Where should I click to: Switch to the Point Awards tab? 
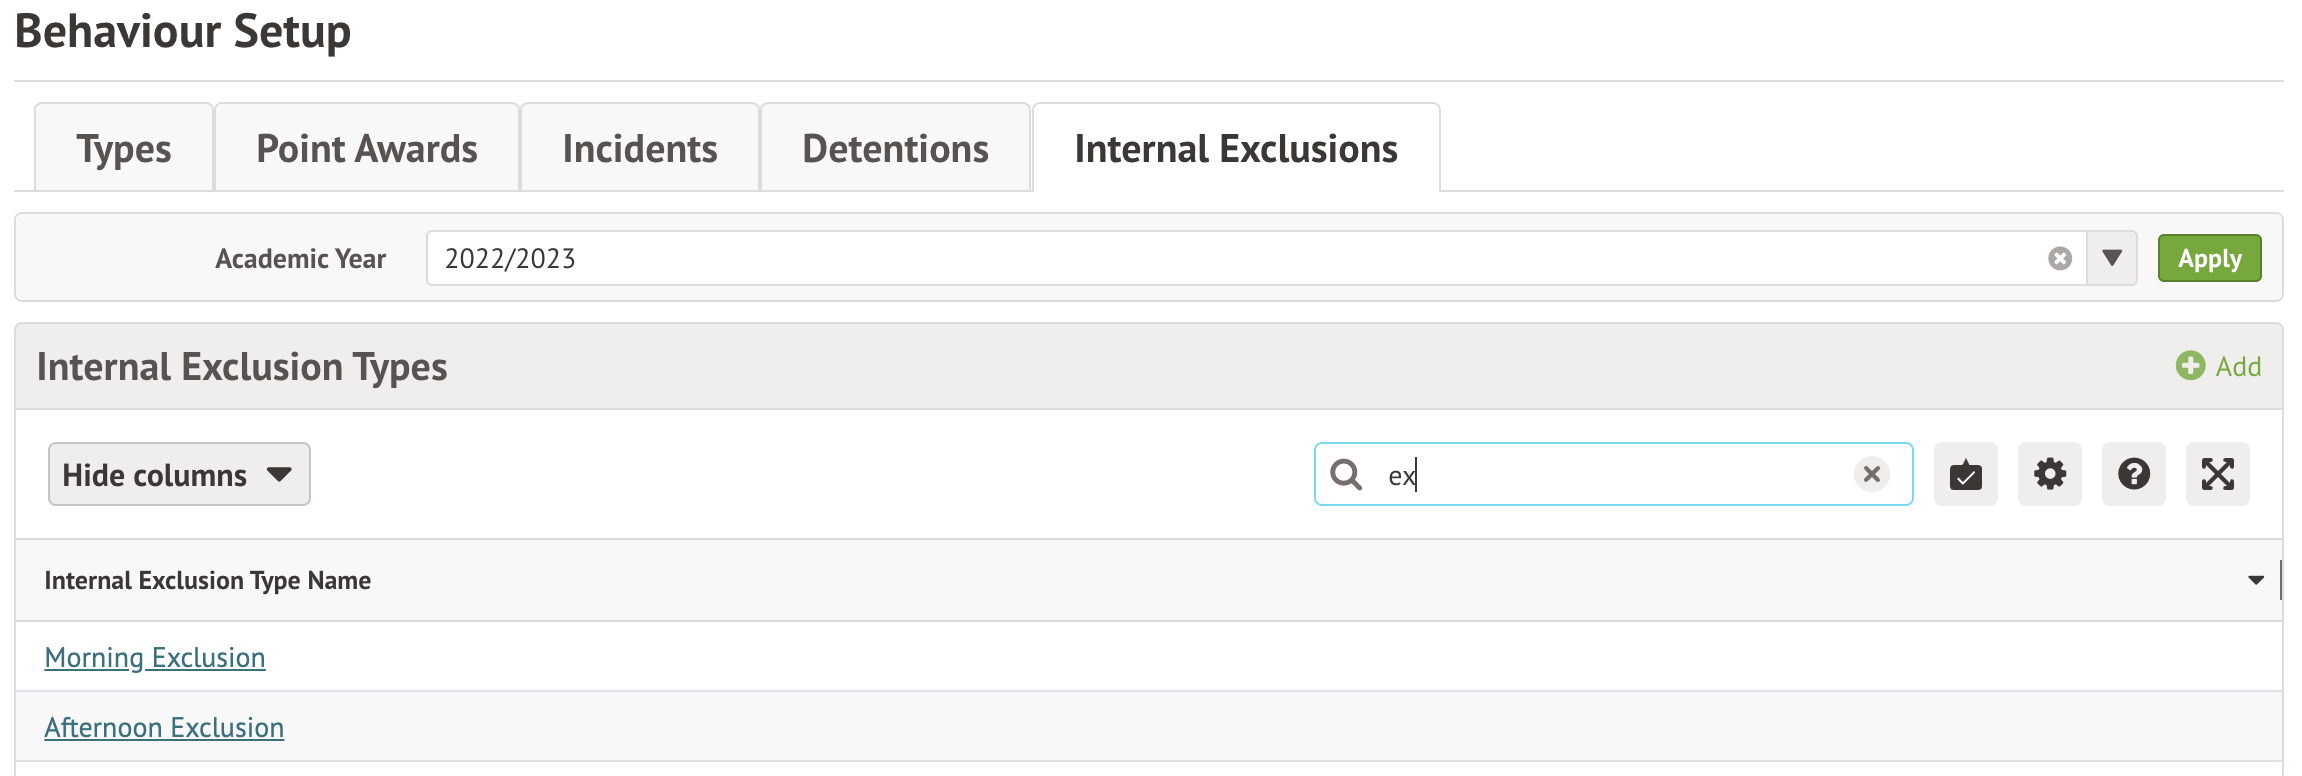[x=367, y=149]
